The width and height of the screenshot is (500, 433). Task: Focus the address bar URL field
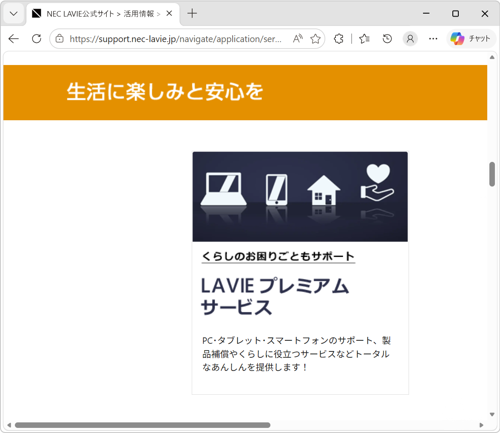[175, 39]
